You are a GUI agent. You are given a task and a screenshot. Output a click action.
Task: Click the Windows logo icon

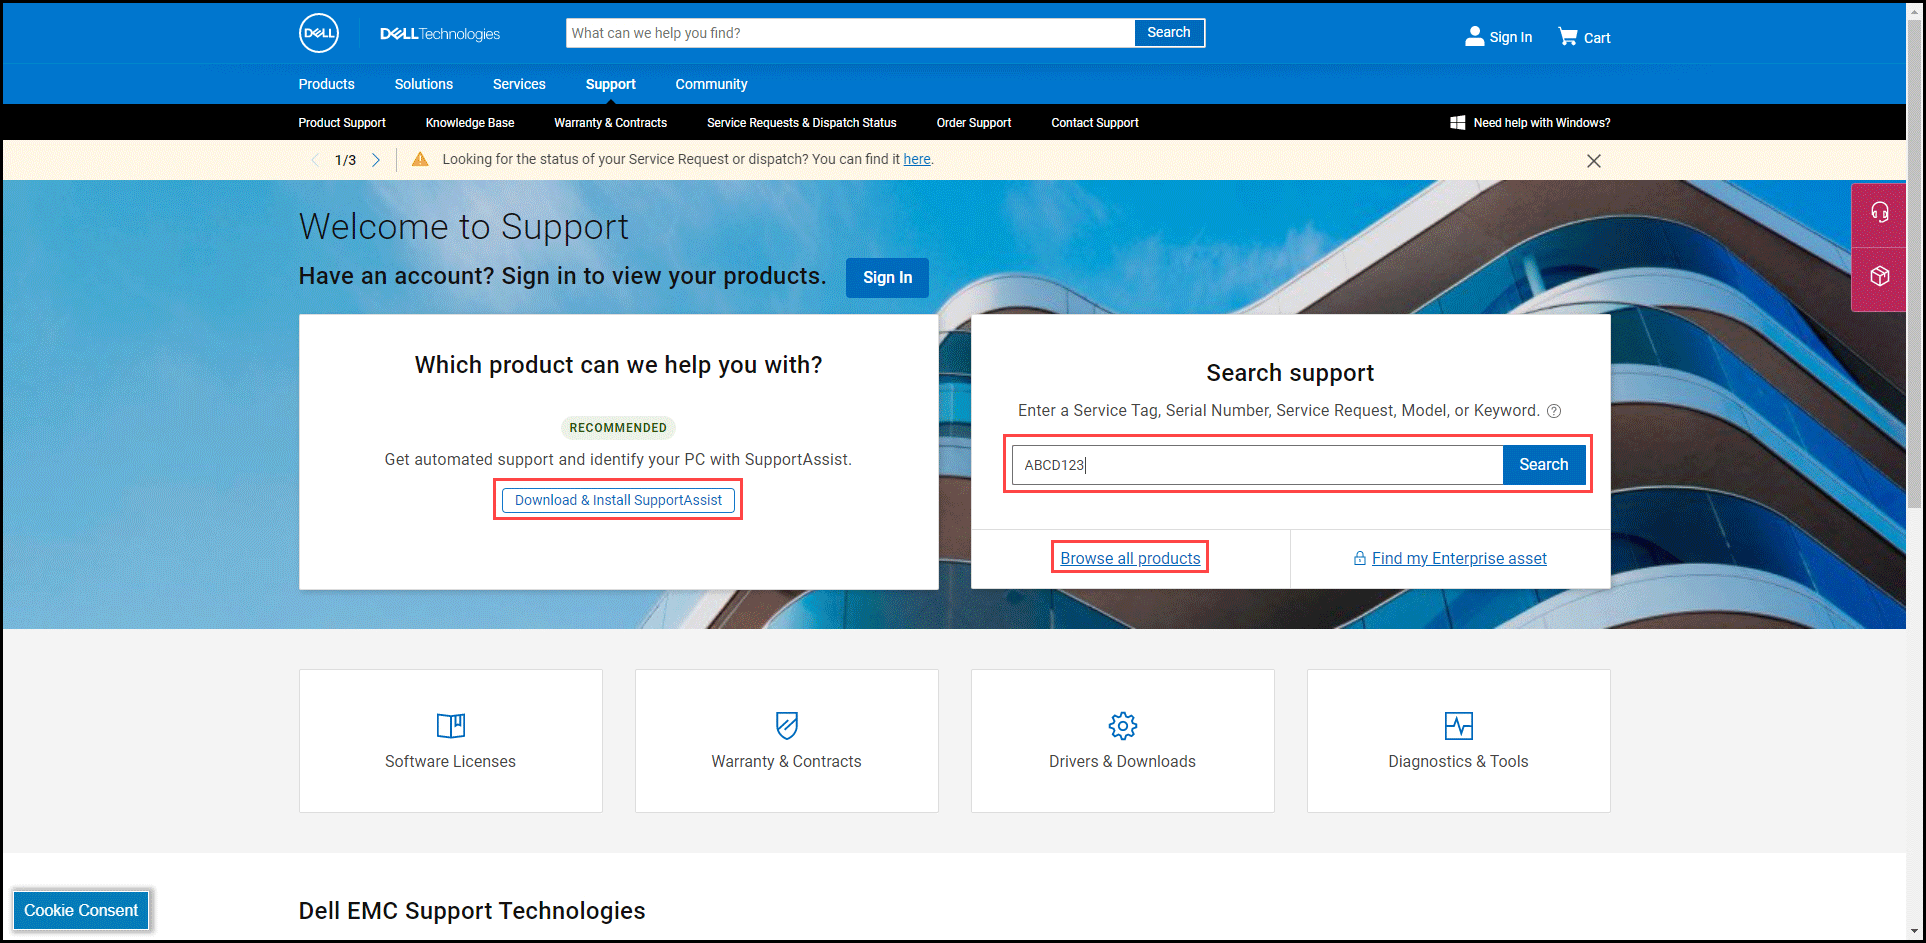pos(1457,123)
